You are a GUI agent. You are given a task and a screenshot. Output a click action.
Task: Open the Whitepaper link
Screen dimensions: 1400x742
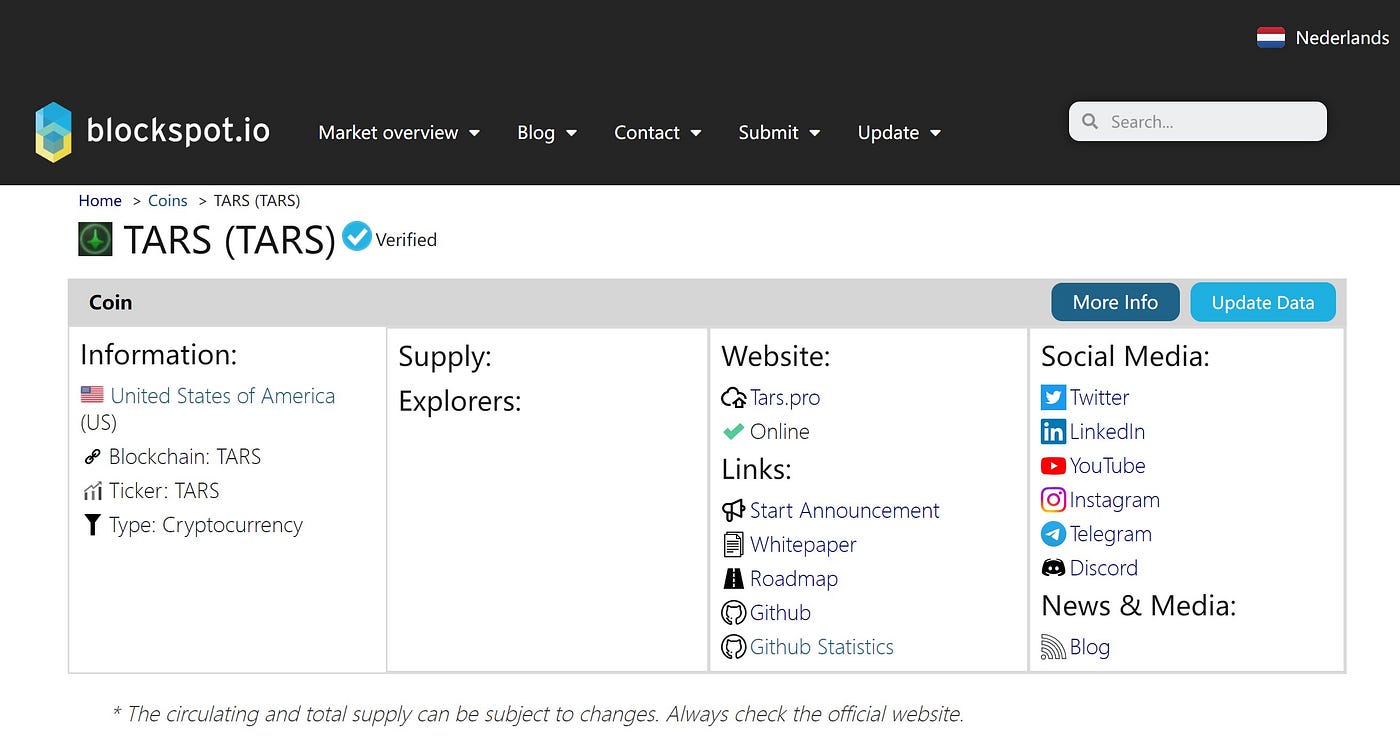[x=803, y=544]
